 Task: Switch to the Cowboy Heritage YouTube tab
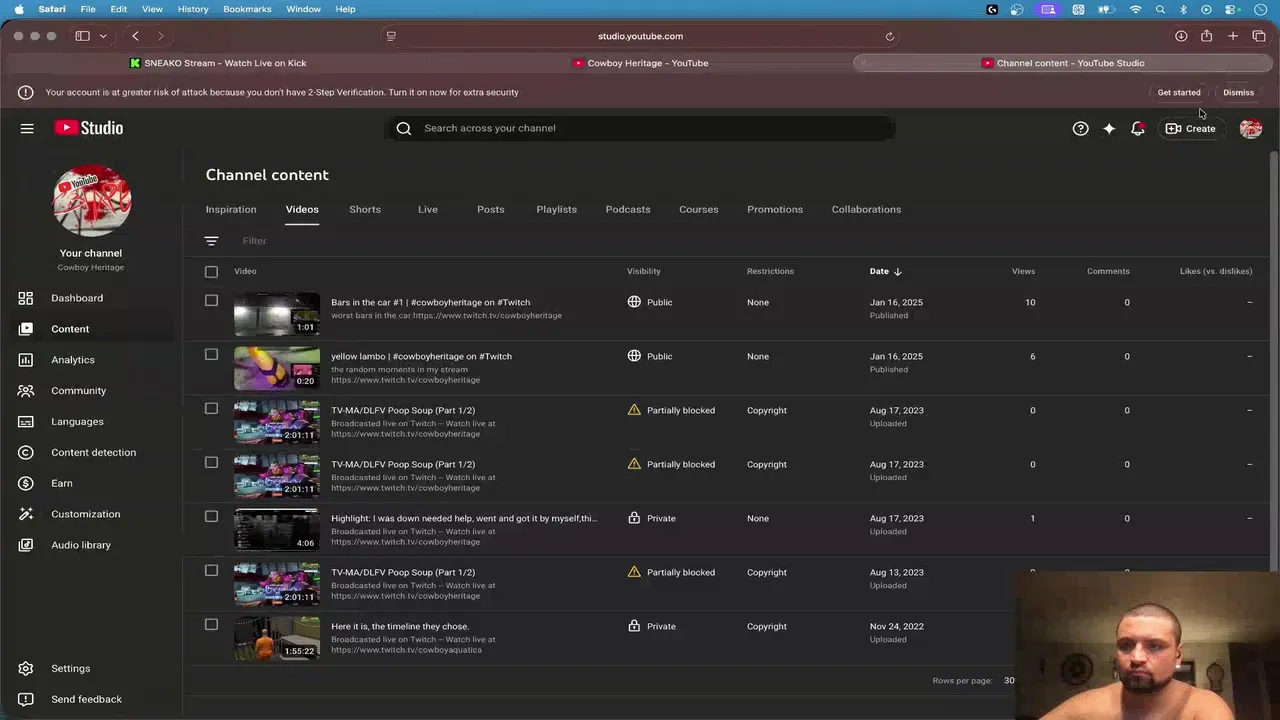(641, 63)
